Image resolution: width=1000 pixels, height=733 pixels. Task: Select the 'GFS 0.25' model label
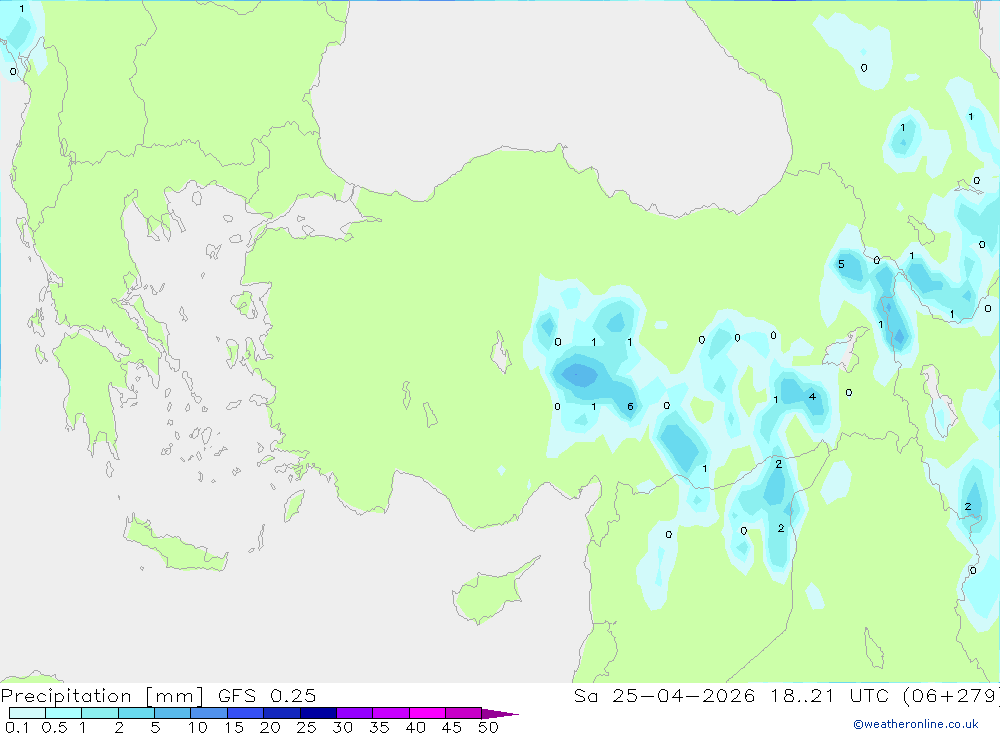[267, 696]
